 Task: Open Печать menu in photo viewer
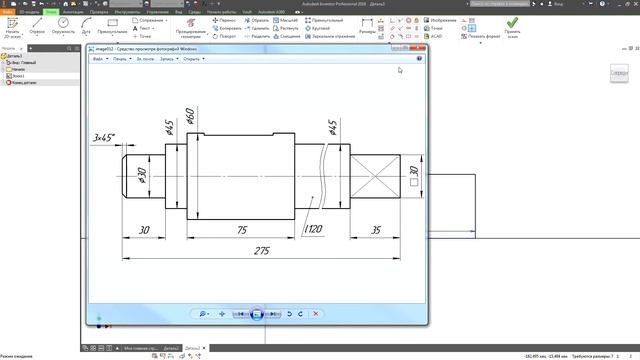(122, 59)
